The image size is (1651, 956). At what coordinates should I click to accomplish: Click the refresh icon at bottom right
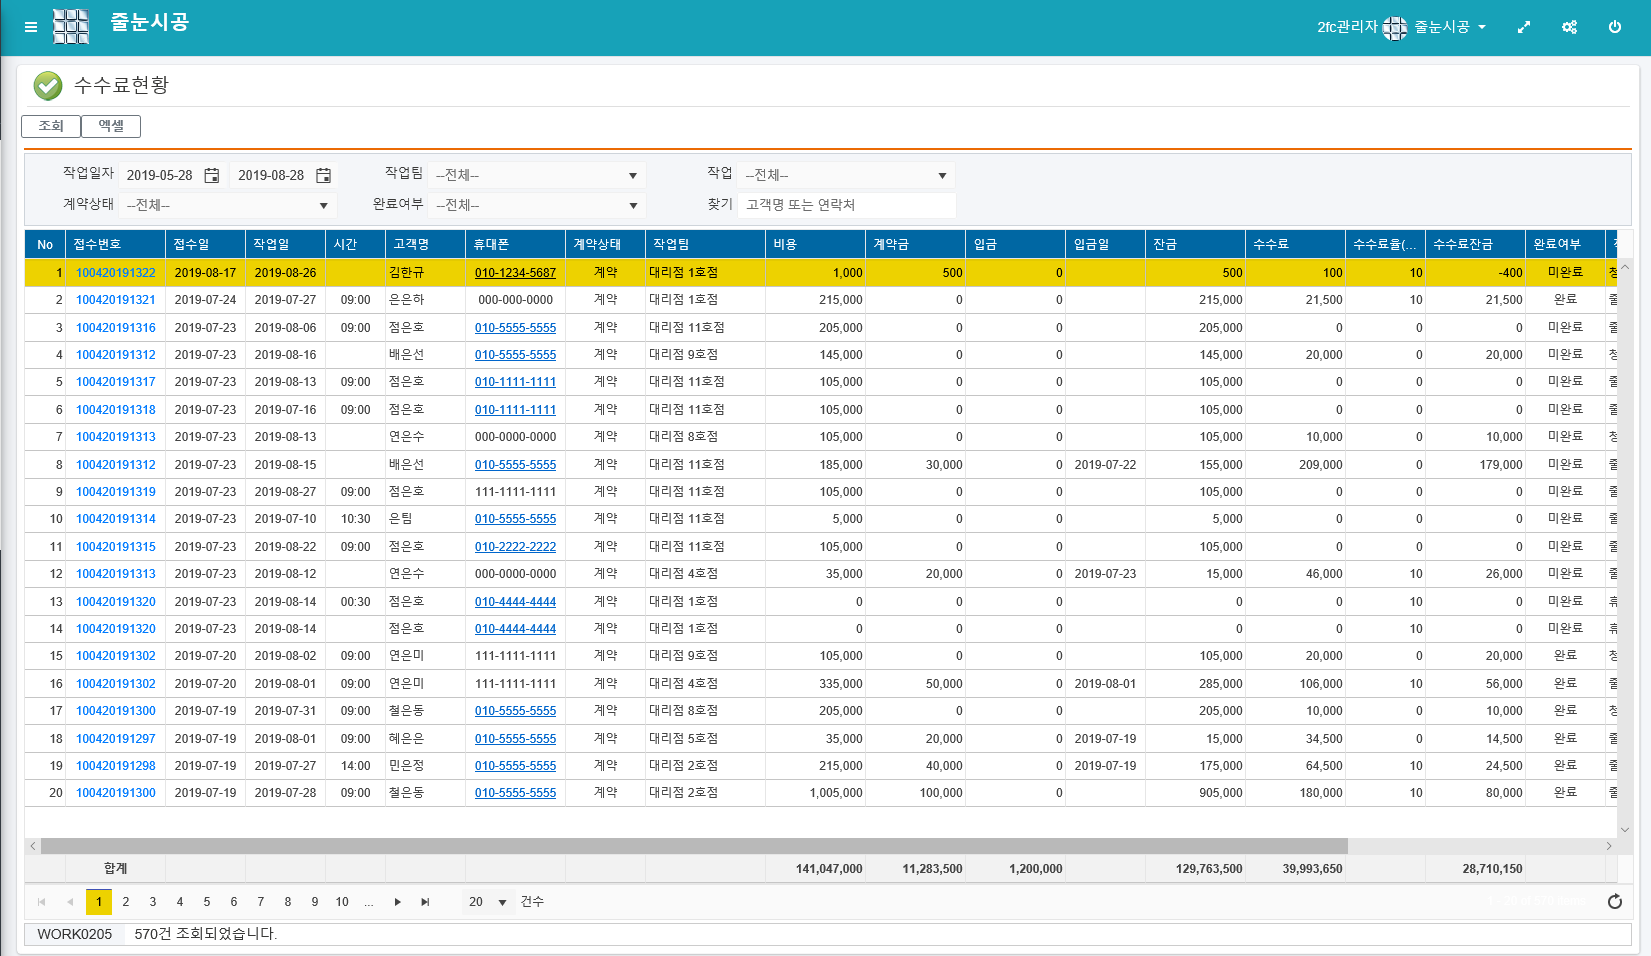[1614, 902]
